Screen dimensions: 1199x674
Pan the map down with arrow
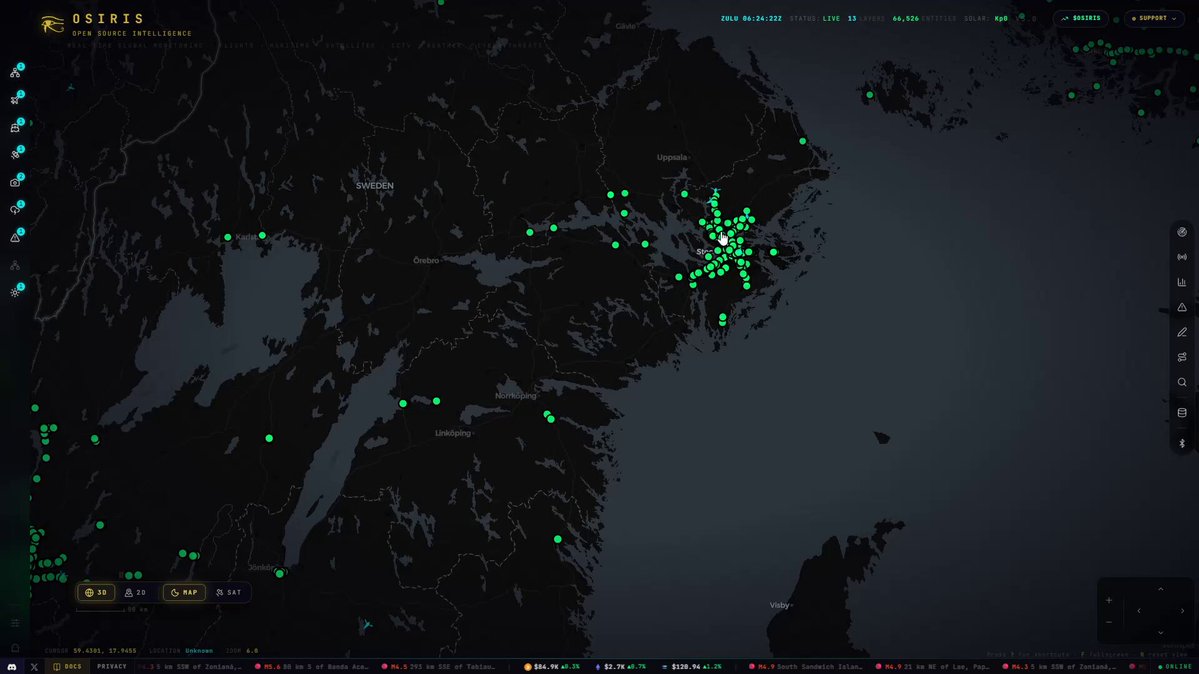pyautogui.click(x=1161, y=633)
